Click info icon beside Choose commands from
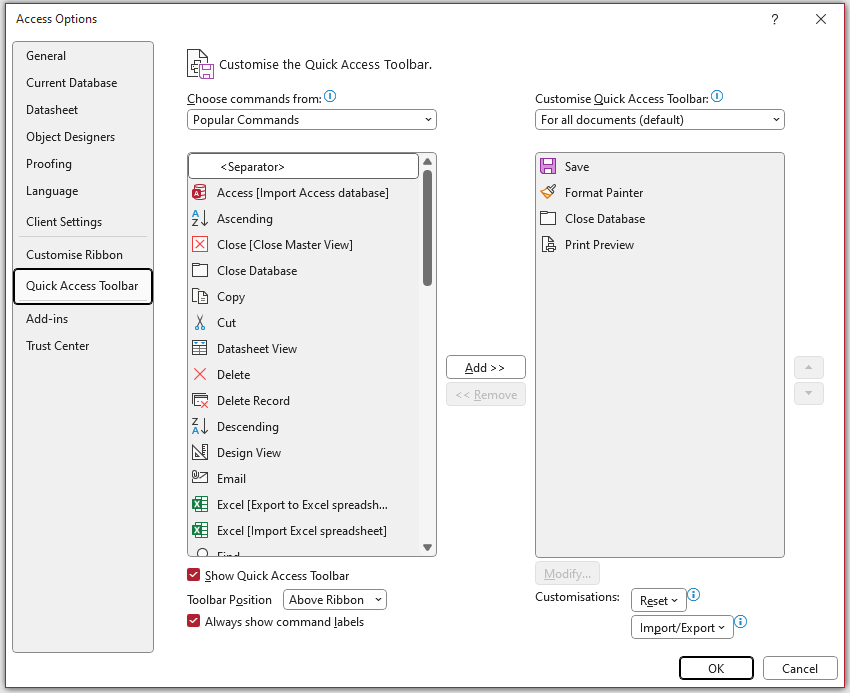This screenshot has width=850, height=693. pyautogui.click(x=330, y=97)
